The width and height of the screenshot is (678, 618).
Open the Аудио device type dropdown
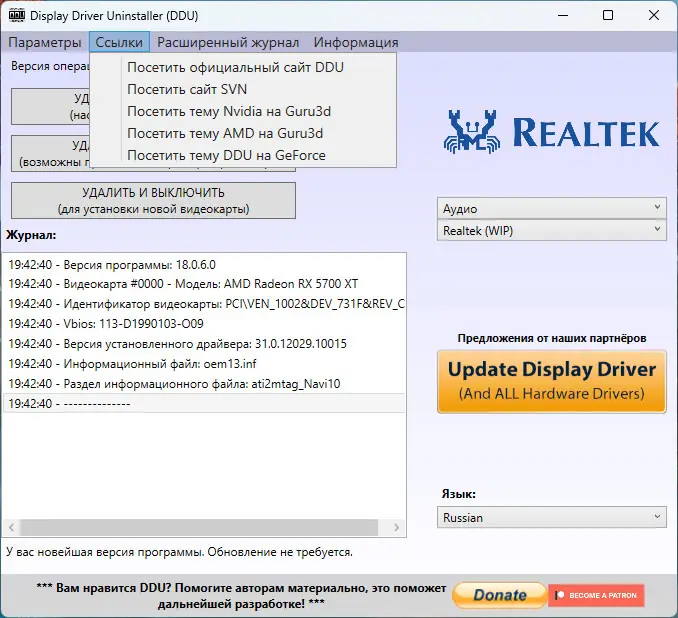(552, 208)
